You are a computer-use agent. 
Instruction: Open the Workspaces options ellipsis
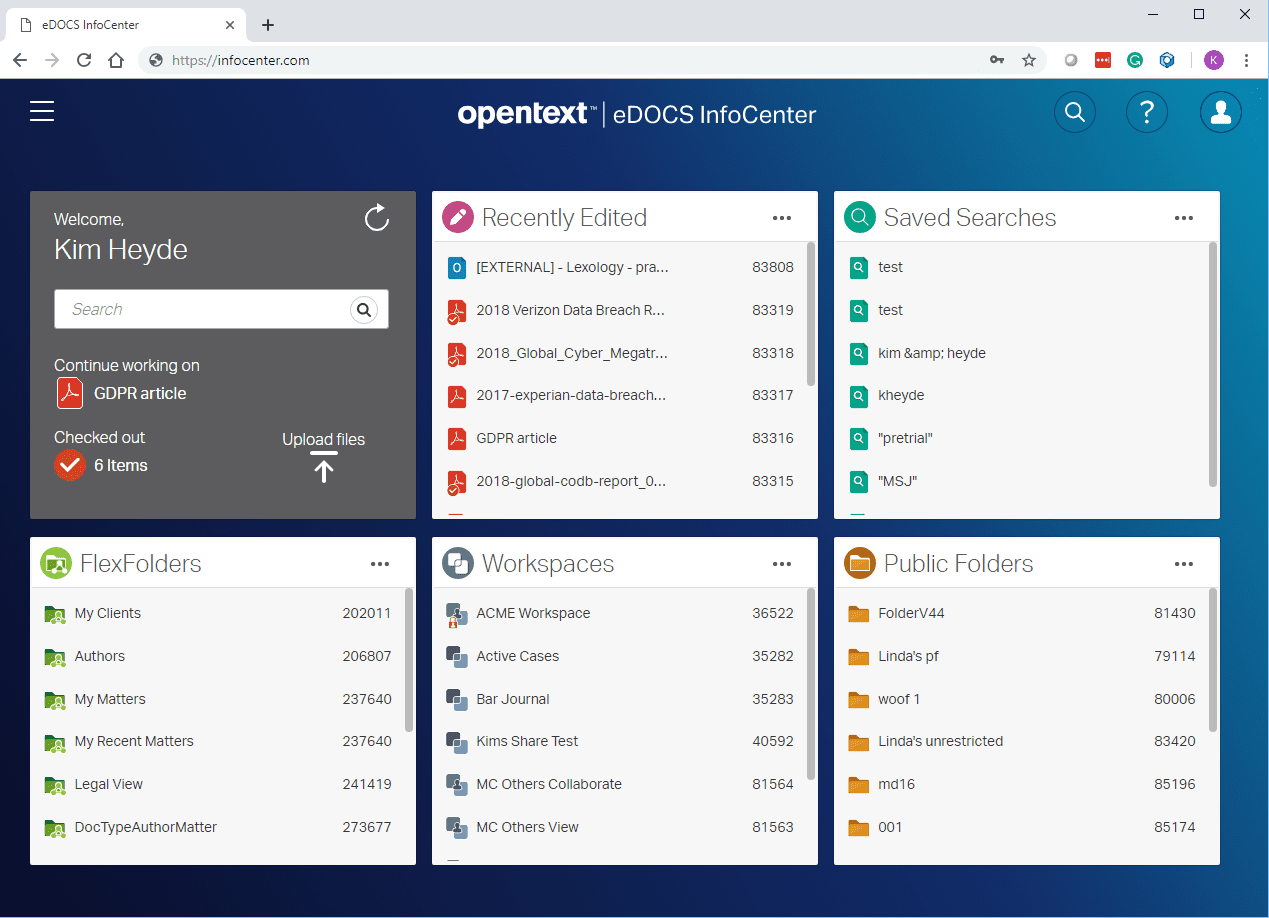point(781,563)
